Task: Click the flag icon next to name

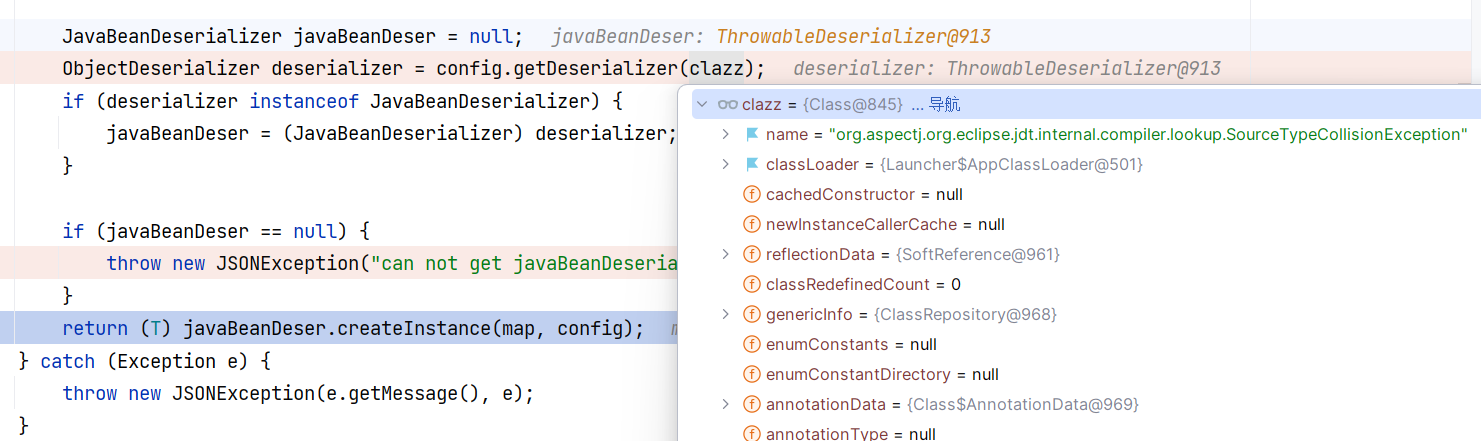Action: (752, 135)
